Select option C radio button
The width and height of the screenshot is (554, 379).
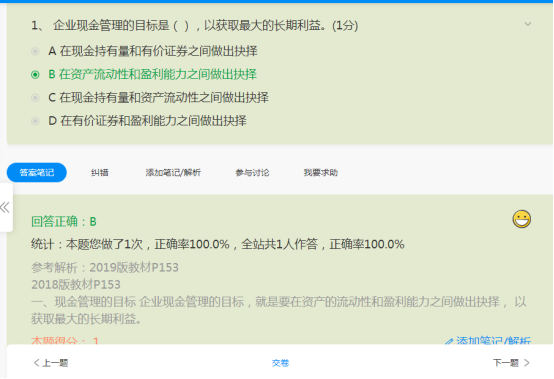coord(35,98)
